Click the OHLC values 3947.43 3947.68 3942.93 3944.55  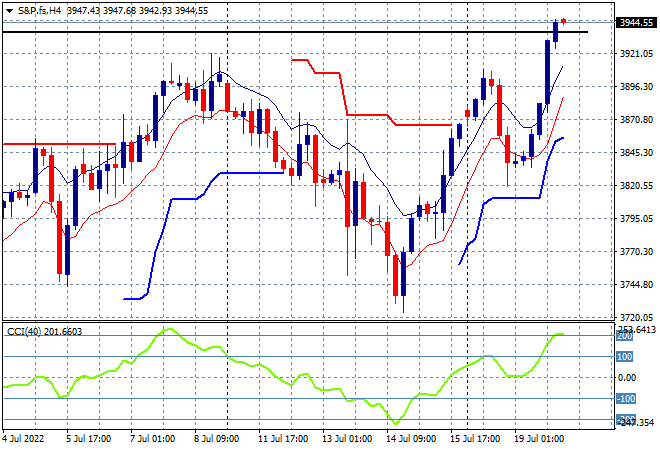click(x=137, y=11)
